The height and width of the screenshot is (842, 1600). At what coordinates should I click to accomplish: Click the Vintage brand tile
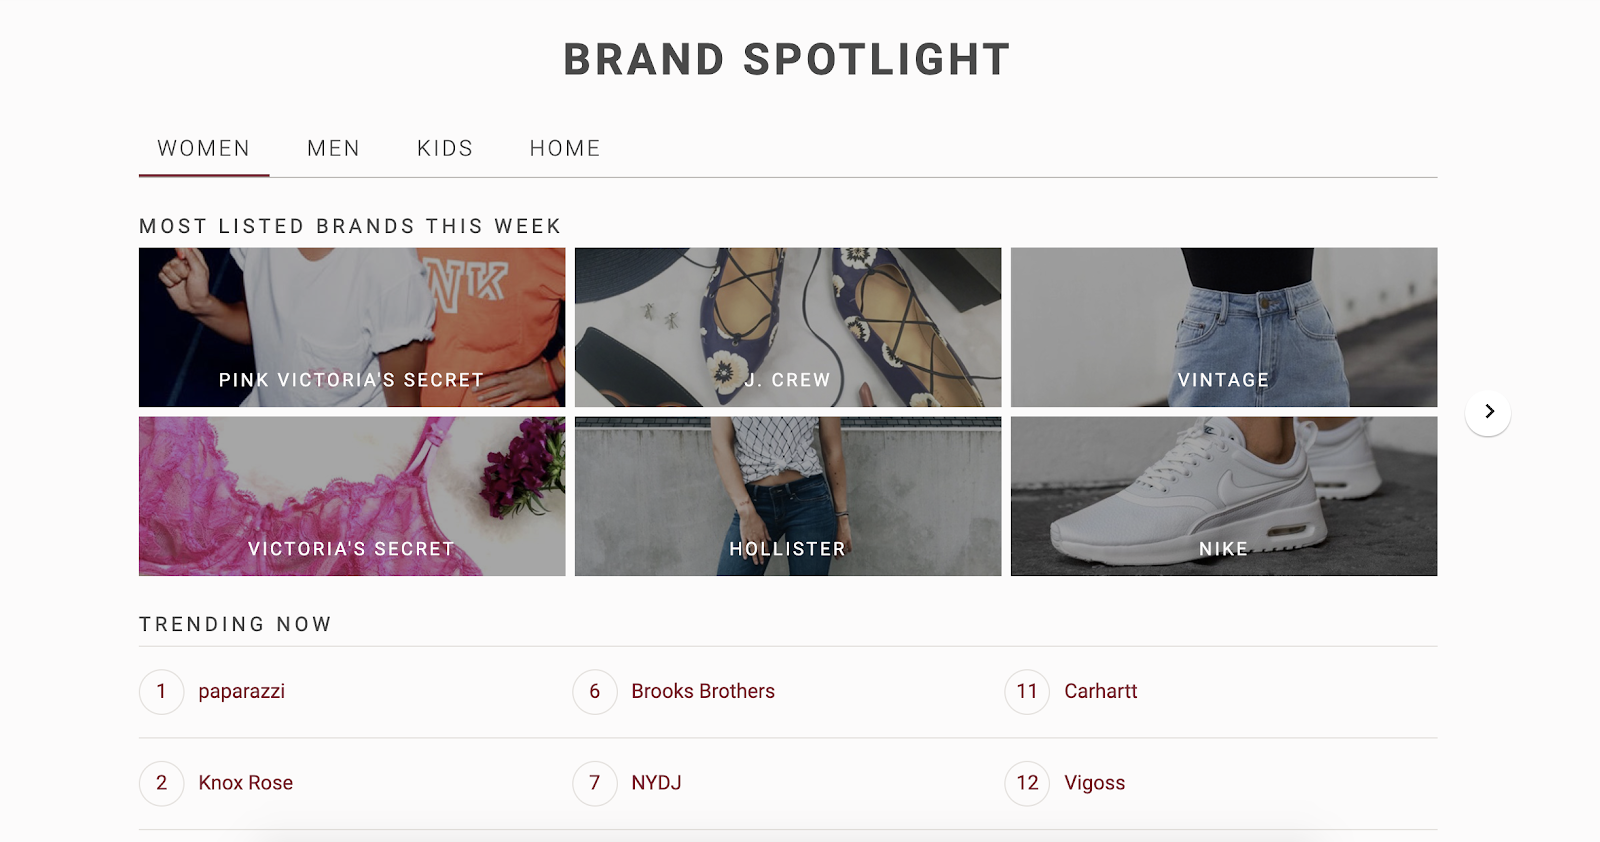click(x=1224, y=327)
